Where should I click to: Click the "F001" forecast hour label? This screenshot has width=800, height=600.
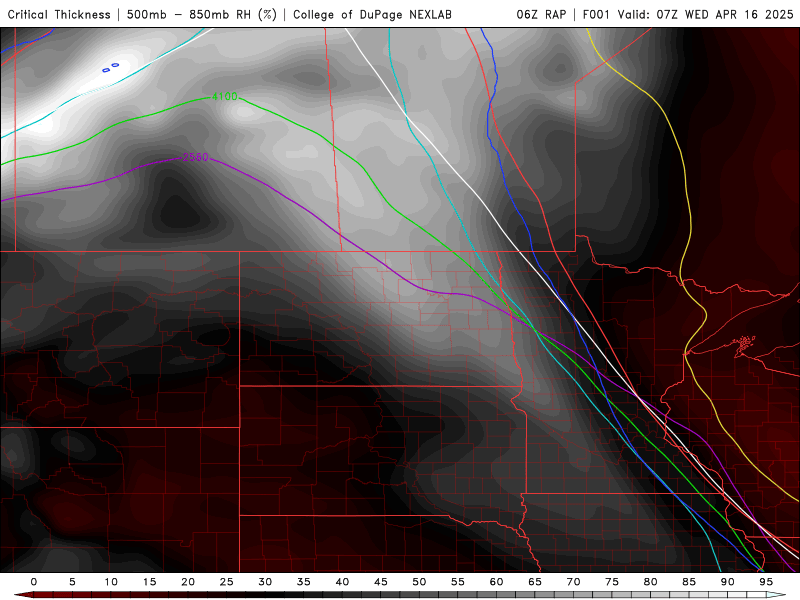click(596, 14)
